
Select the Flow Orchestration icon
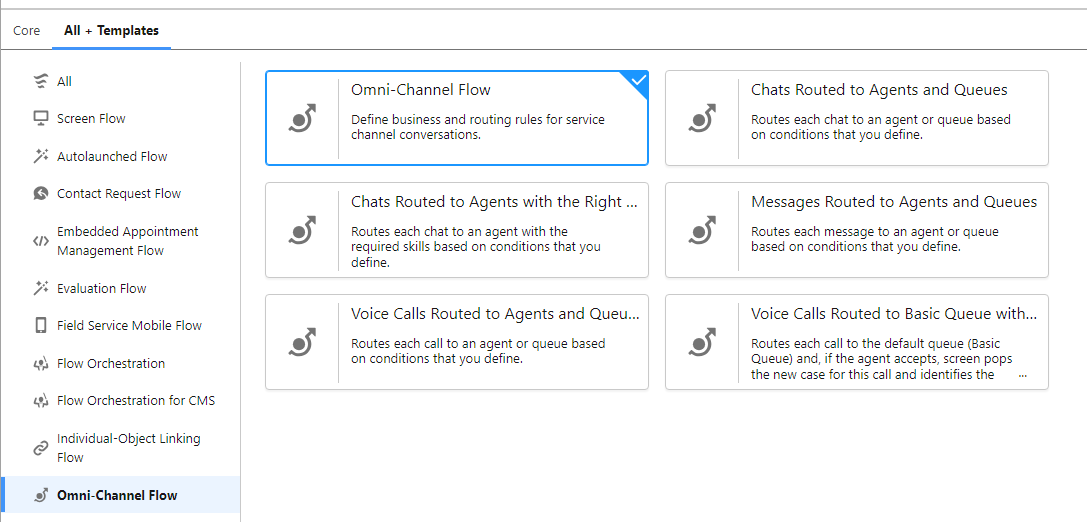click(x=41, y=364)
